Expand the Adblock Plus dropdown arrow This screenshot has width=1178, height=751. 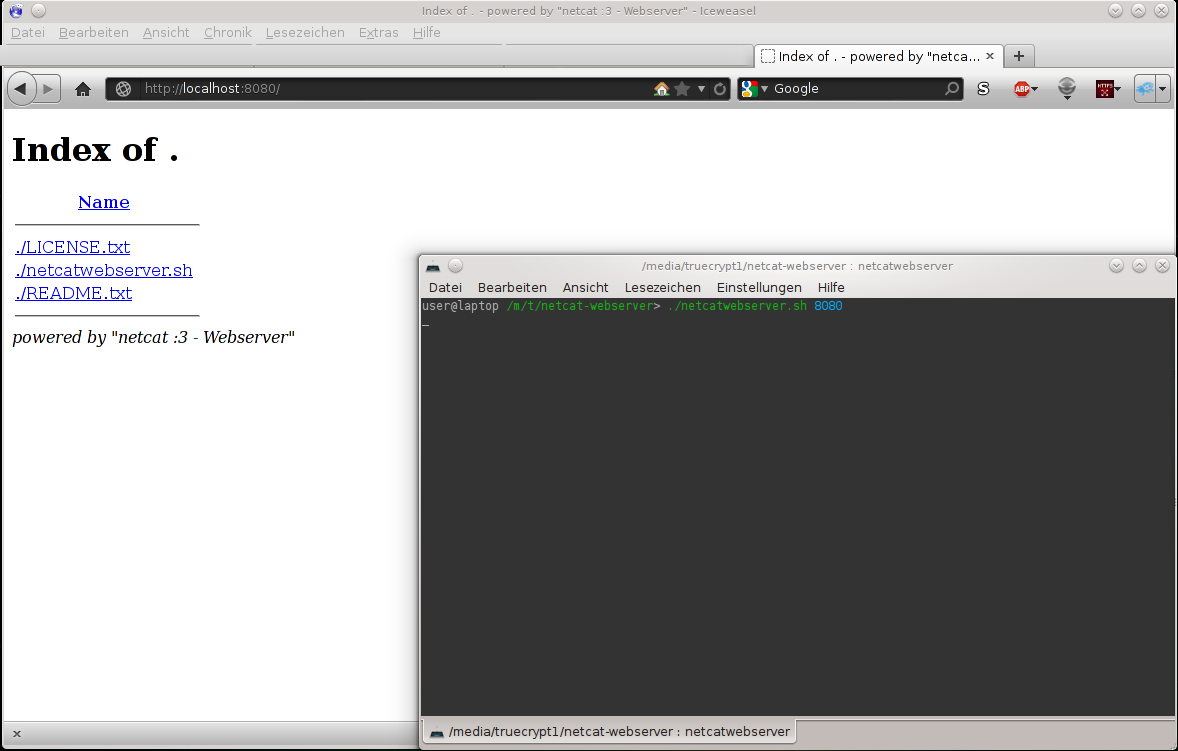pyautogui.click(x=1035, y=88)
